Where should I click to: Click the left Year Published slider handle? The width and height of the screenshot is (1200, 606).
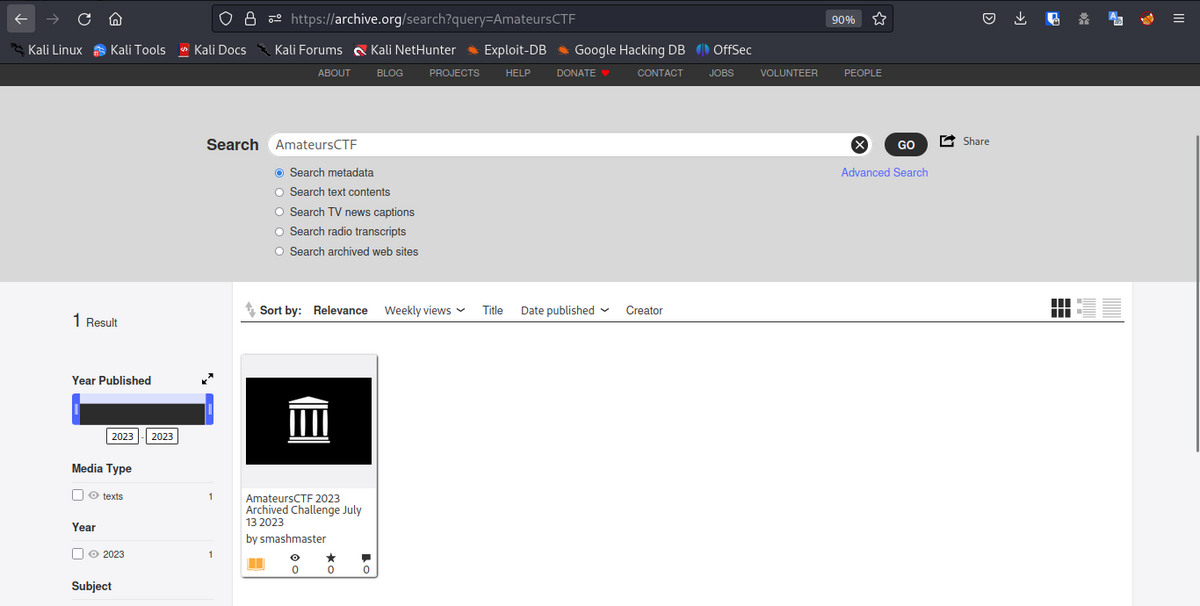(76, 409)
